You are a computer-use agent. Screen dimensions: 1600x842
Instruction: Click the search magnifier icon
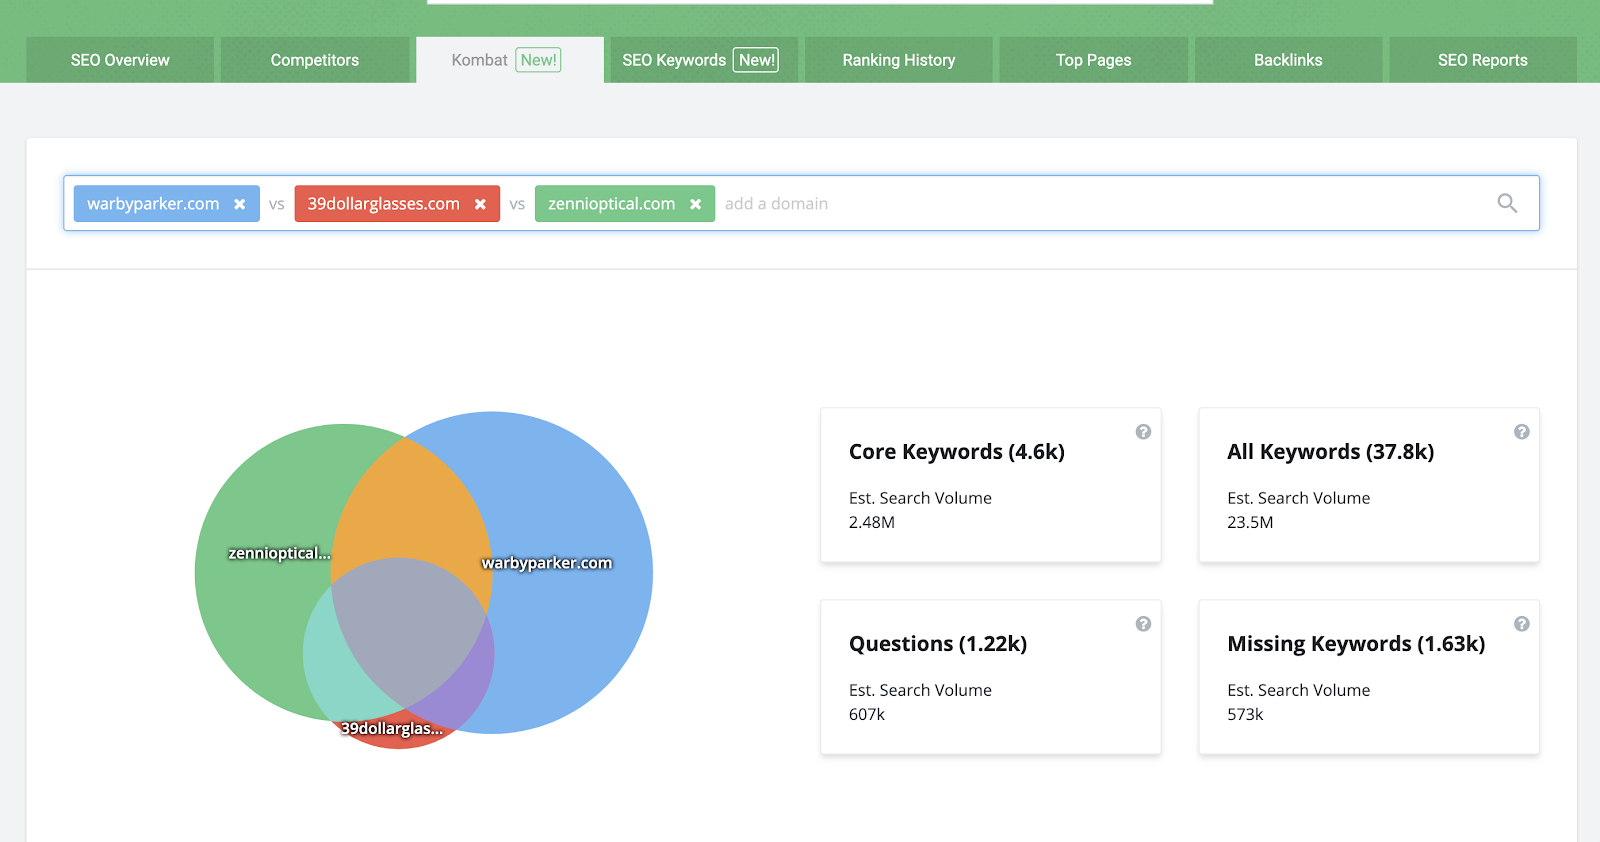(1507, 203)
